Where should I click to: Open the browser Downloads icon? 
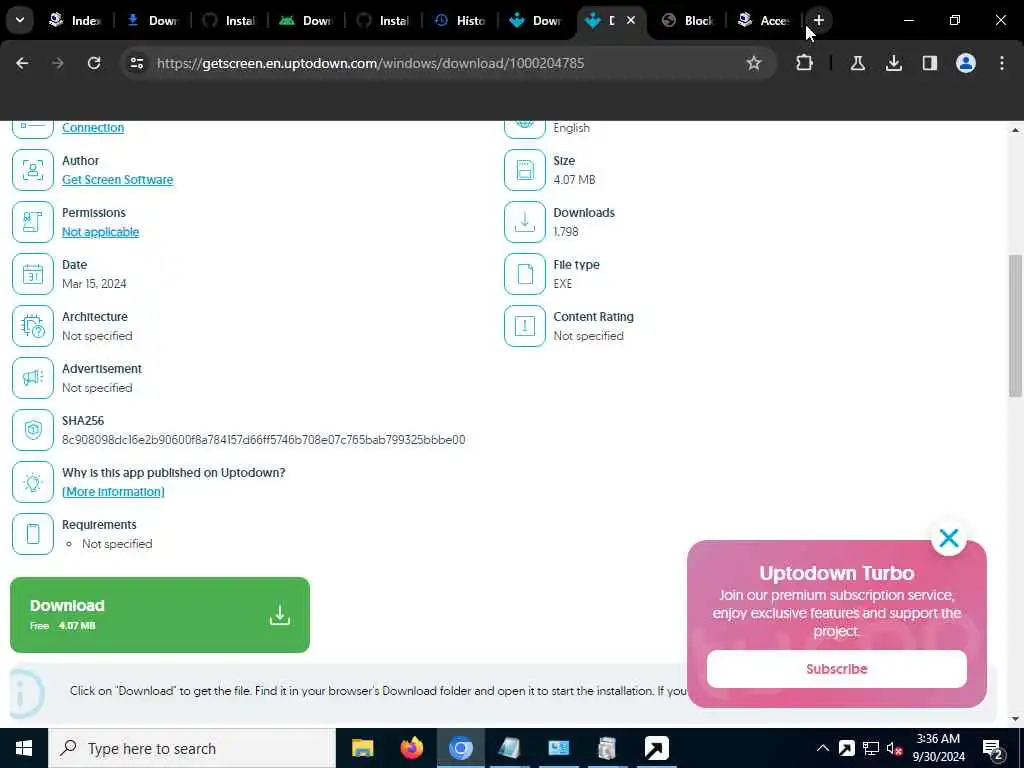[x=894, y=63]
